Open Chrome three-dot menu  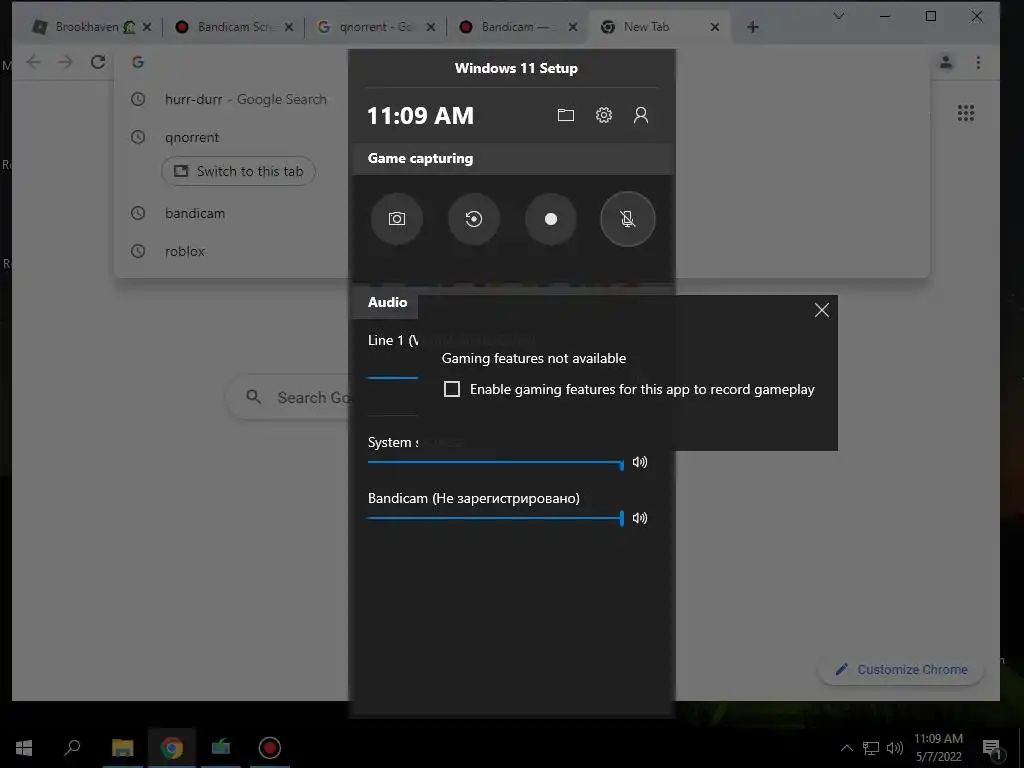click(978, 62)
